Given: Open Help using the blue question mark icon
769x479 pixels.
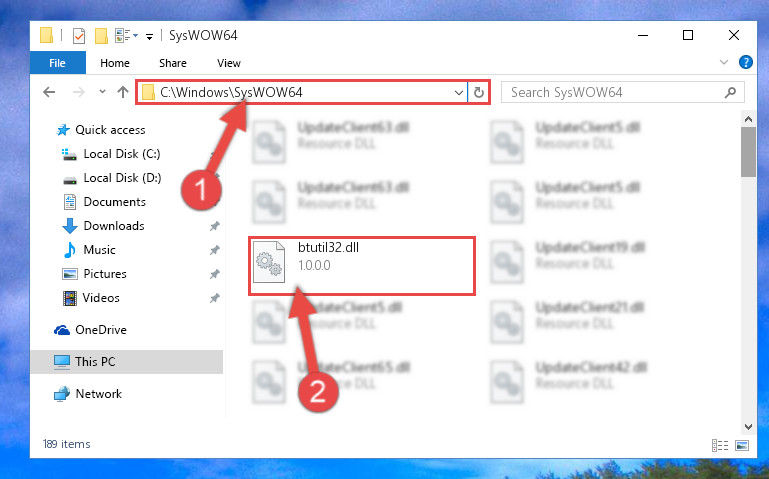Looking at the screenshot, I should click(745, 62).
